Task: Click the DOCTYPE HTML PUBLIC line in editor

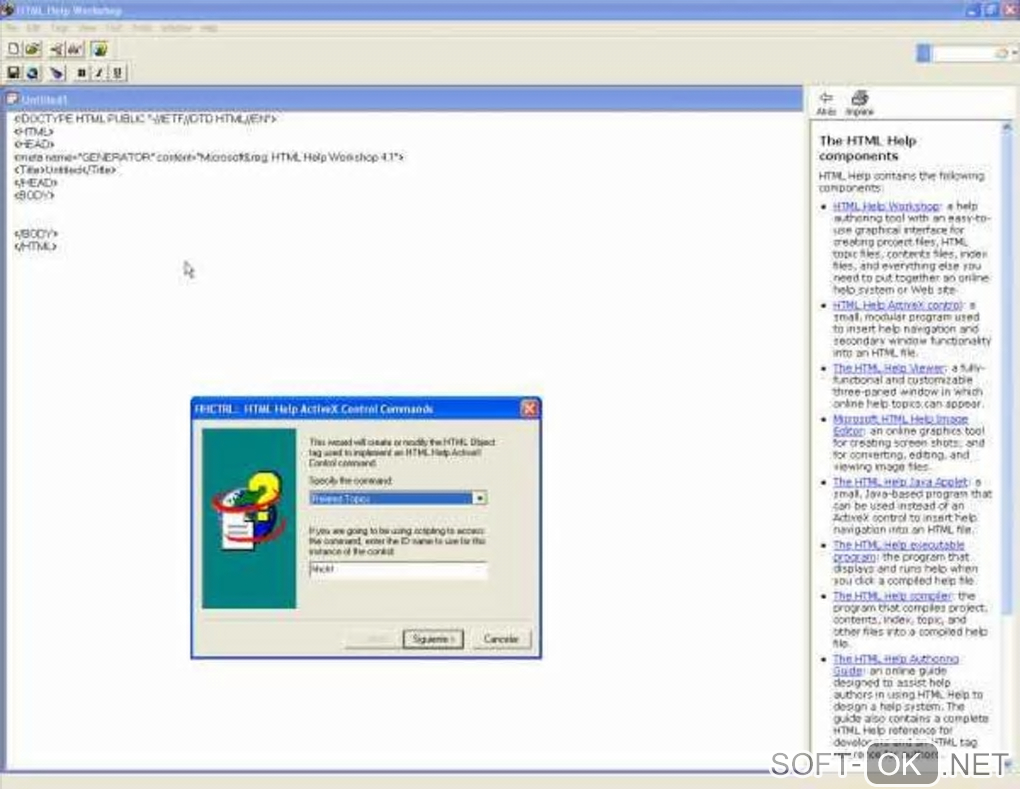Action: (145, 119)
